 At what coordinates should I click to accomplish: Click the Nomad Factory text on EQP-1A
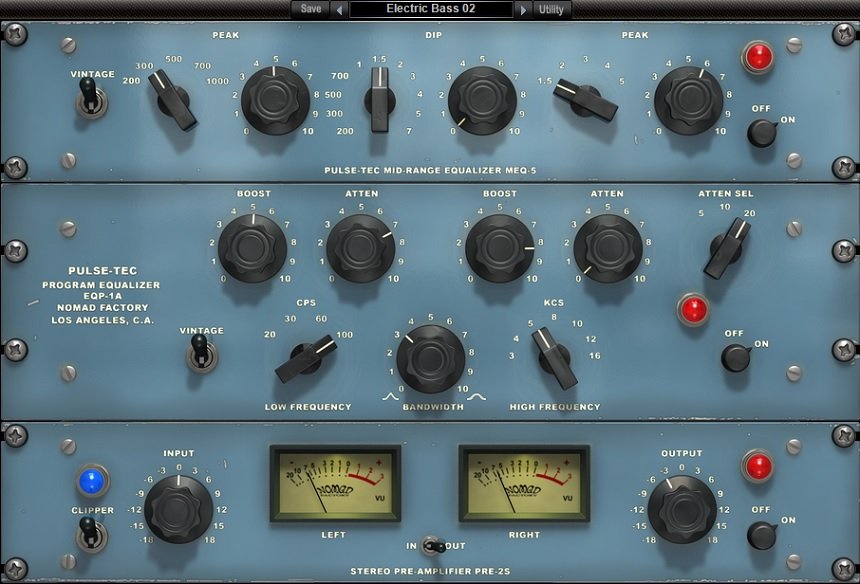coord(103,308)
